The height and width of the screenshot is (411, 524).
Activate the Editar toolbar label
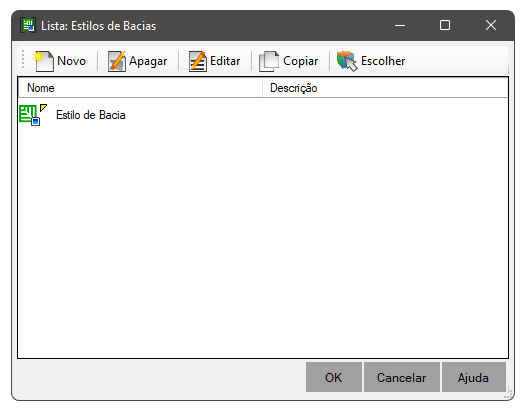click(x=225, y=61)
